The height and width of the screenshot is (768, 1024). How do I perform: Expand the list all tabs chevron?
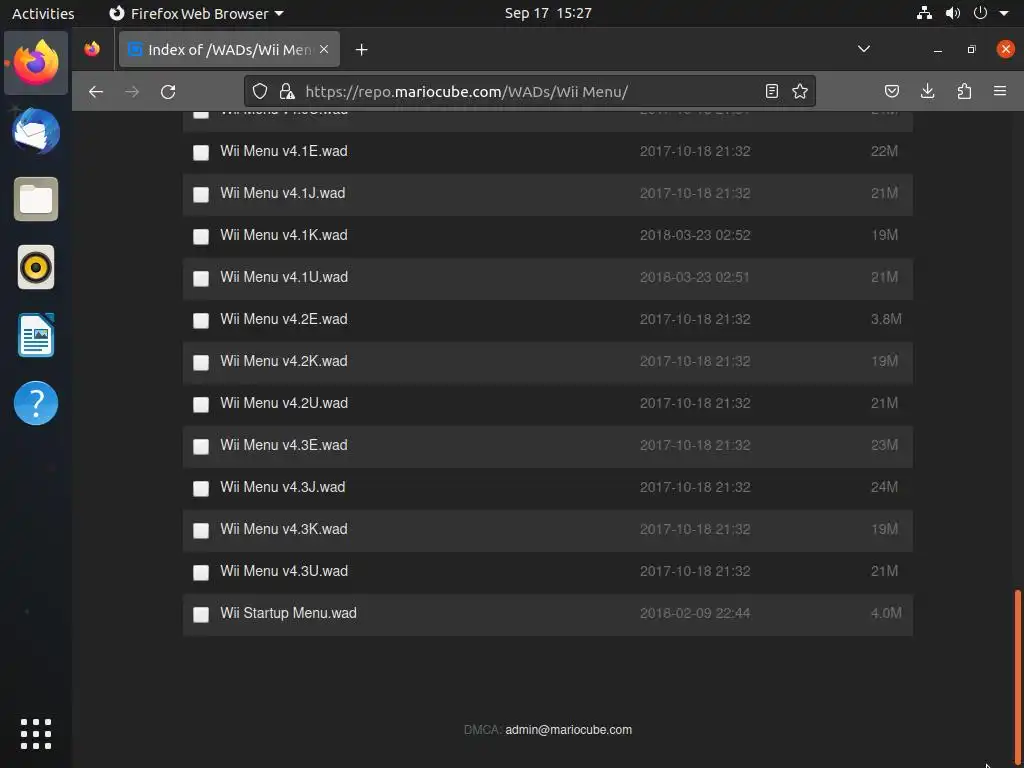point(863,49)
